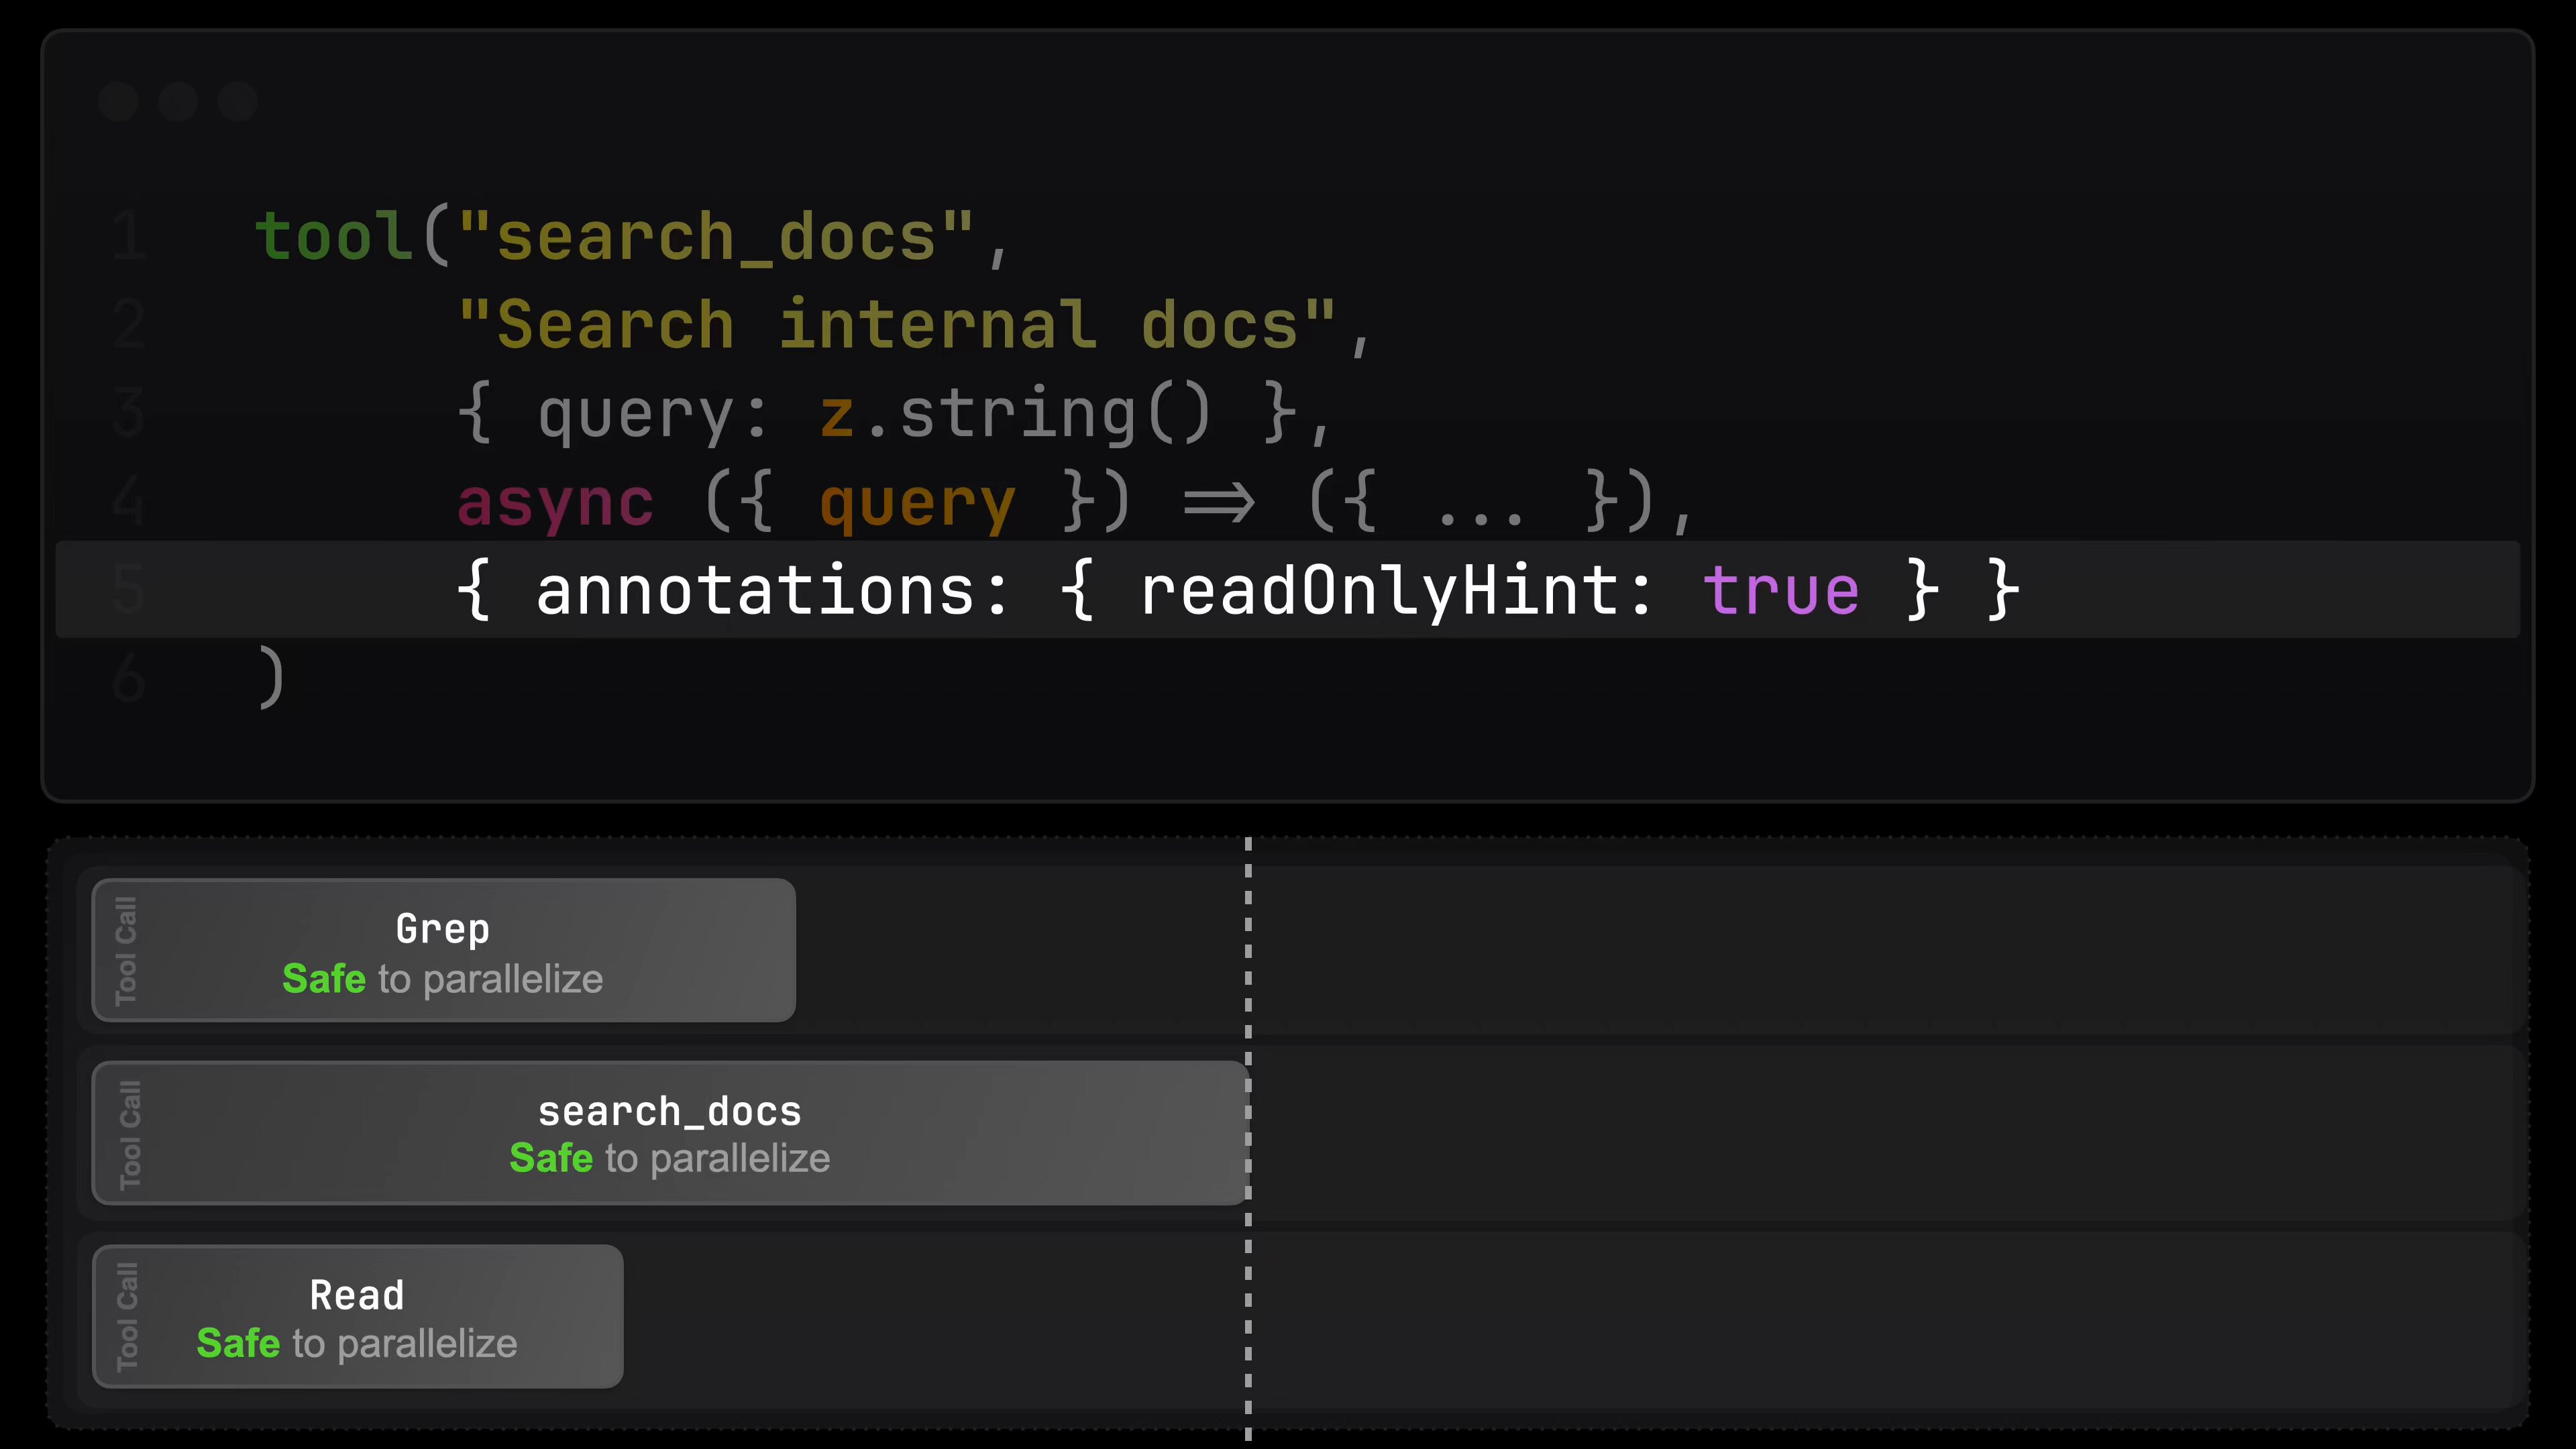Click the purple "true" value on line 5
The height and width of the screenshot is (1449, 2576).
(1780, 590)
